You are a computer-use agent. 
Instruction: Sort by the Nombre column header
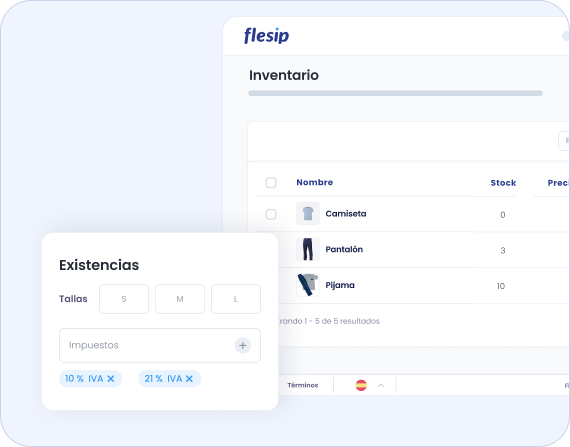tap(315, 182)
